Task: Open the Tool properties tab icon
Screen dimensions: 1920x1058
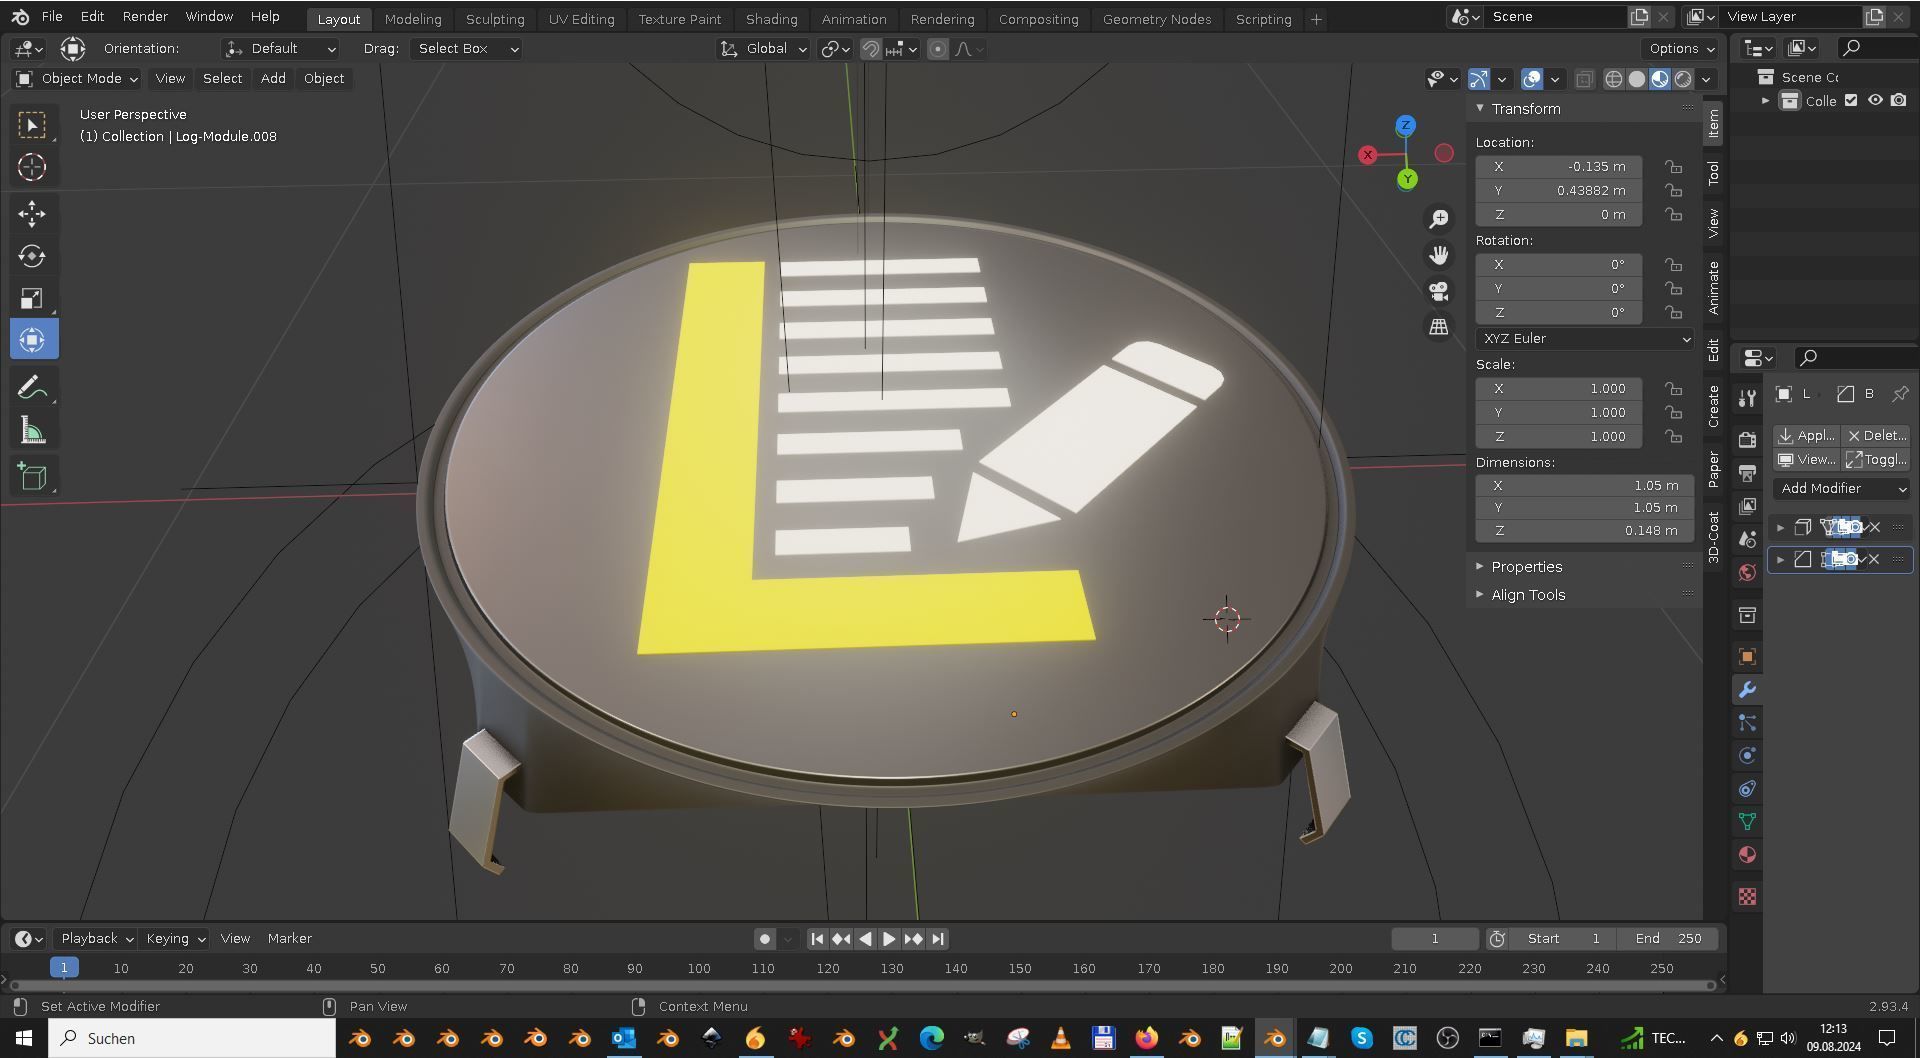Action: [1747, 398]
